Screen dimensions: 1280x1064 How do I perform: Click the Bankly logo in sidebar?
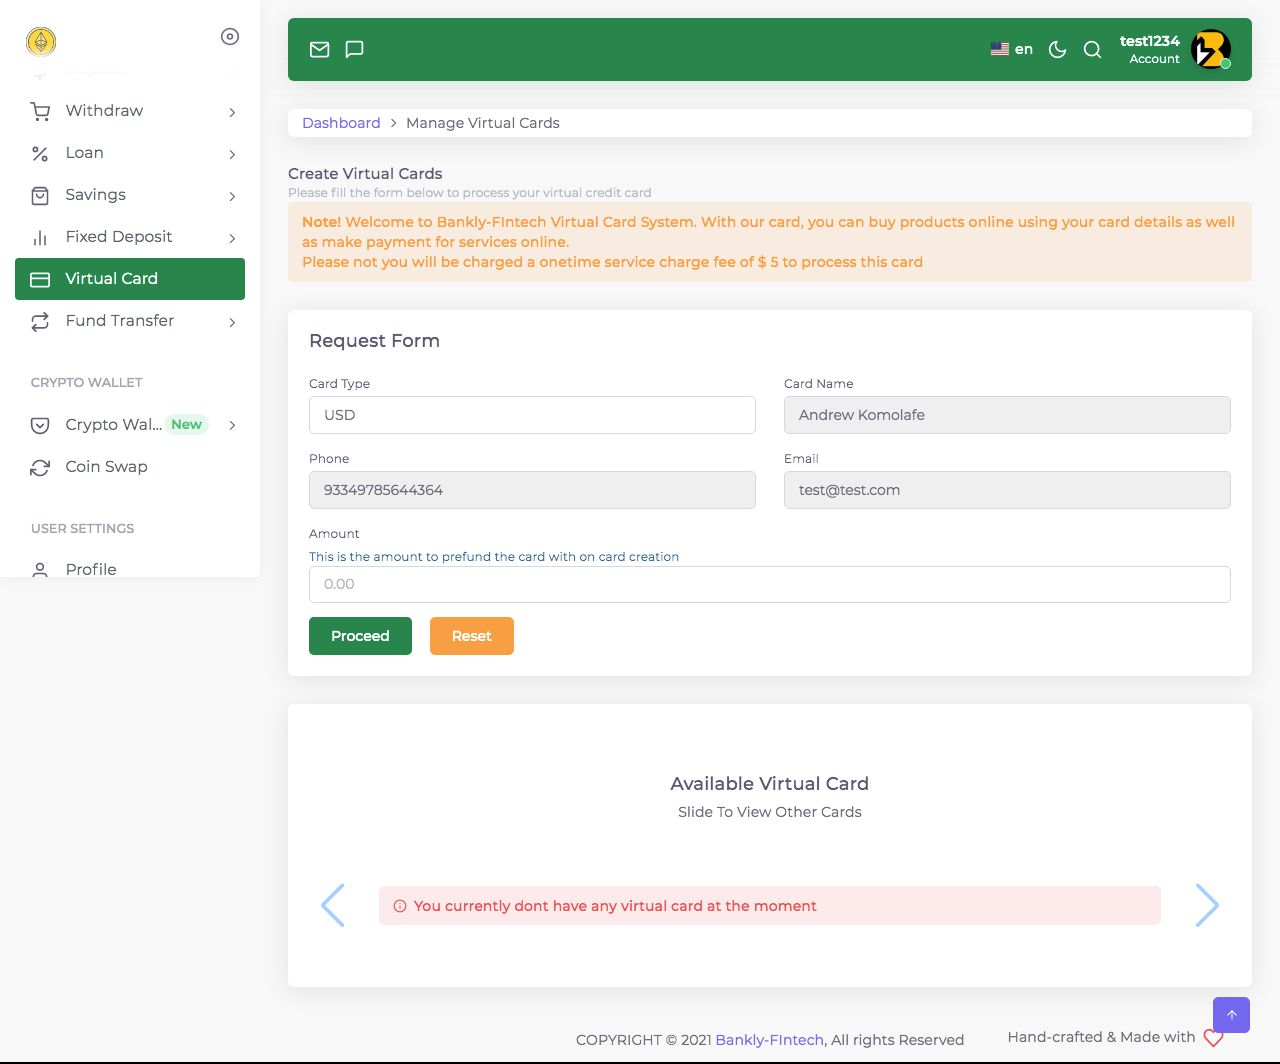(x=41, y=41)
